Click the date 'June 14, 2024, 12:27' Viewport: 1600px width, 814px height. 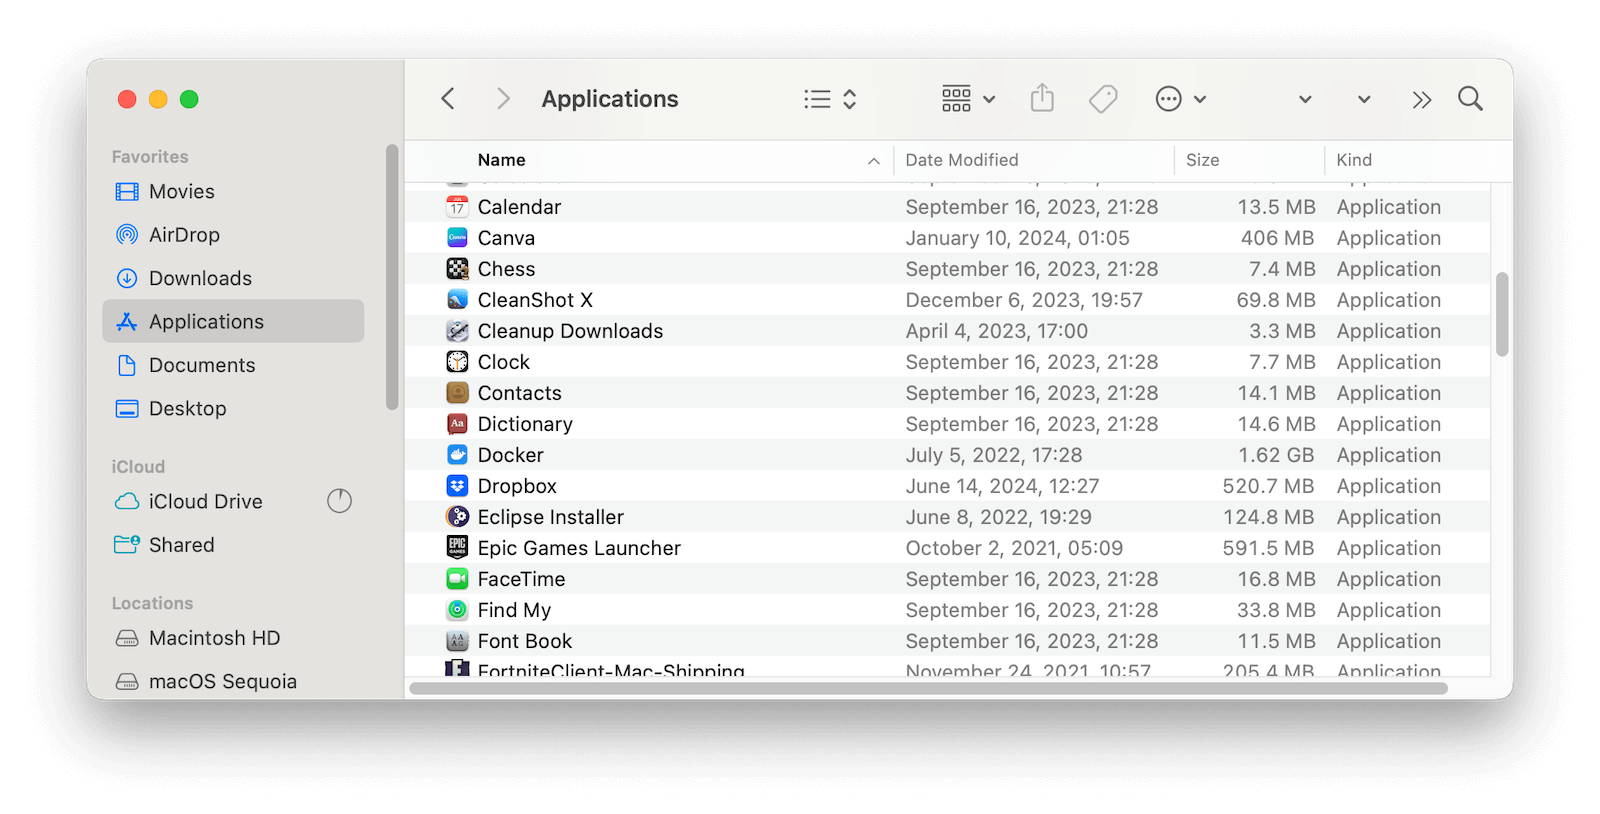pos(1002,486)
